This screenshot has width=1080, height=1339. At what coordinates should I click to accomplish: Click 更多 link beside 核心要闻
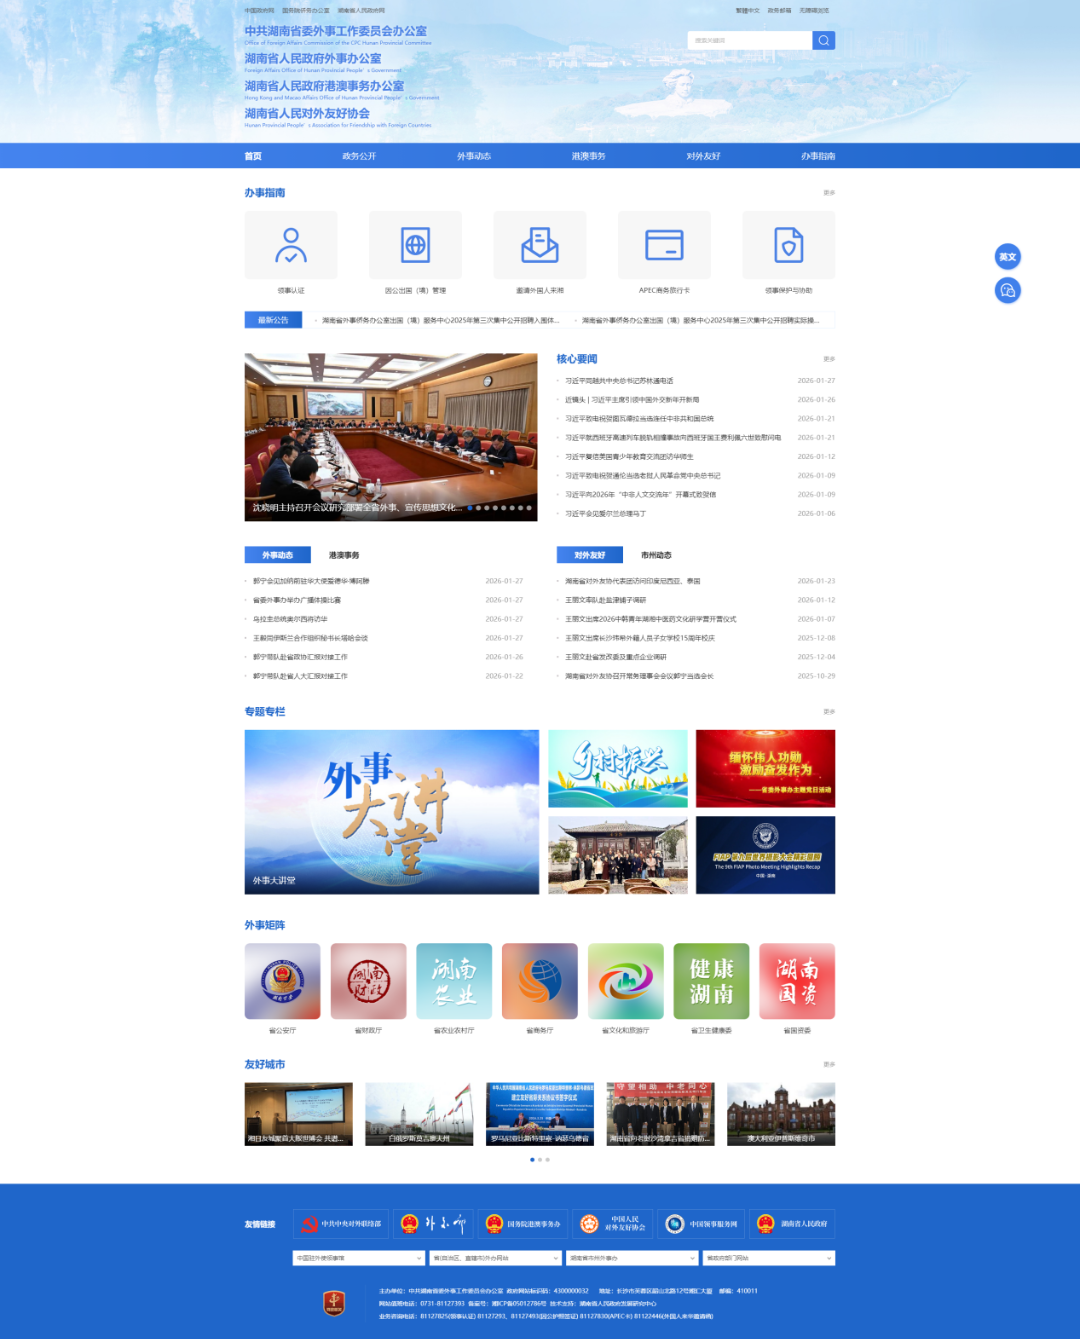coord(829,359)
